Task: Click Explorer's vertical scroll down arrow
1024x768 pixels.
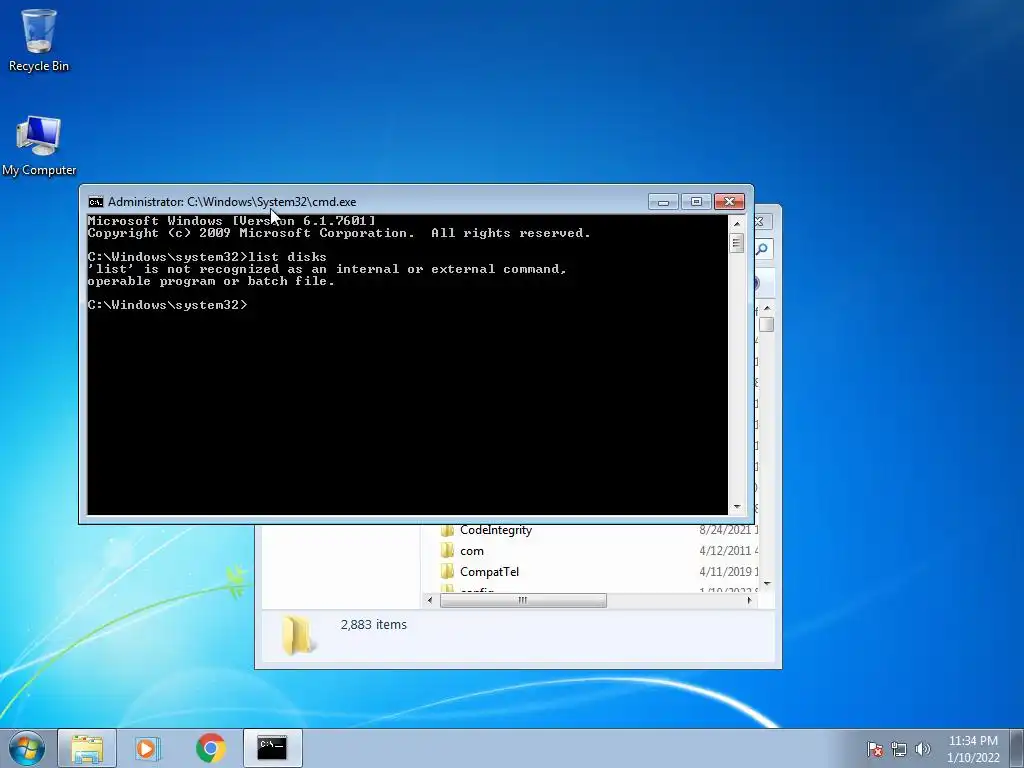Action: click(767, 583)
